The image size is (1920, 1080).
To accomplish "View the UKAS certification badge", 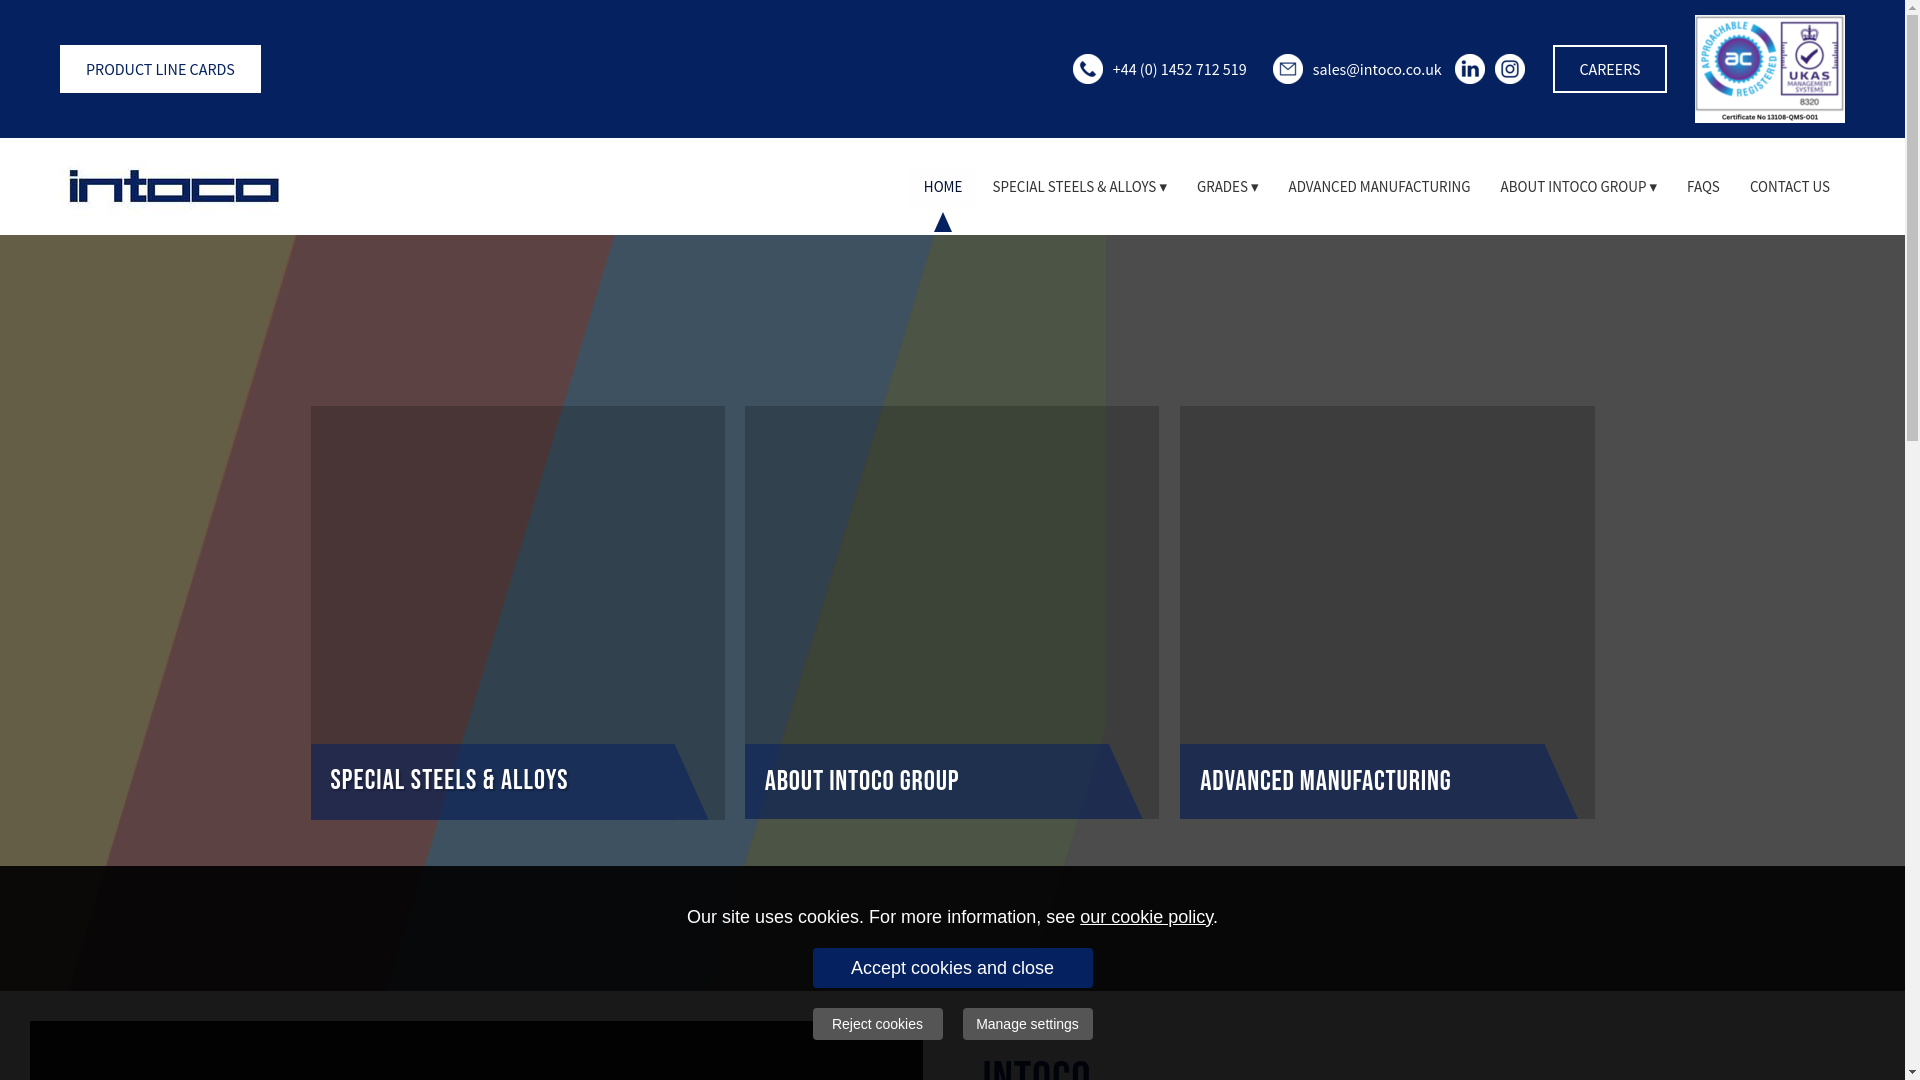I will coord(1770,69).
